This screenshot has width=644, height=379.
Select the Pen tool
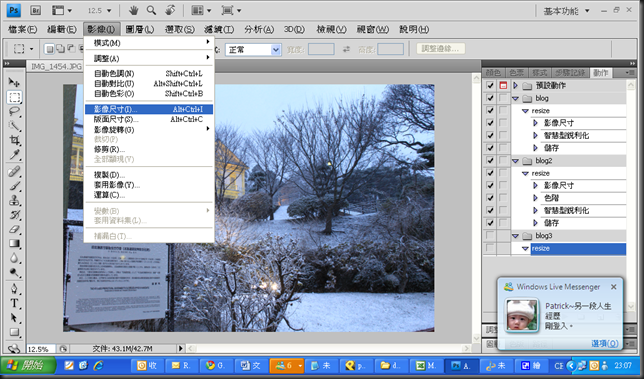pyautogui.click(x=14, y=289)
